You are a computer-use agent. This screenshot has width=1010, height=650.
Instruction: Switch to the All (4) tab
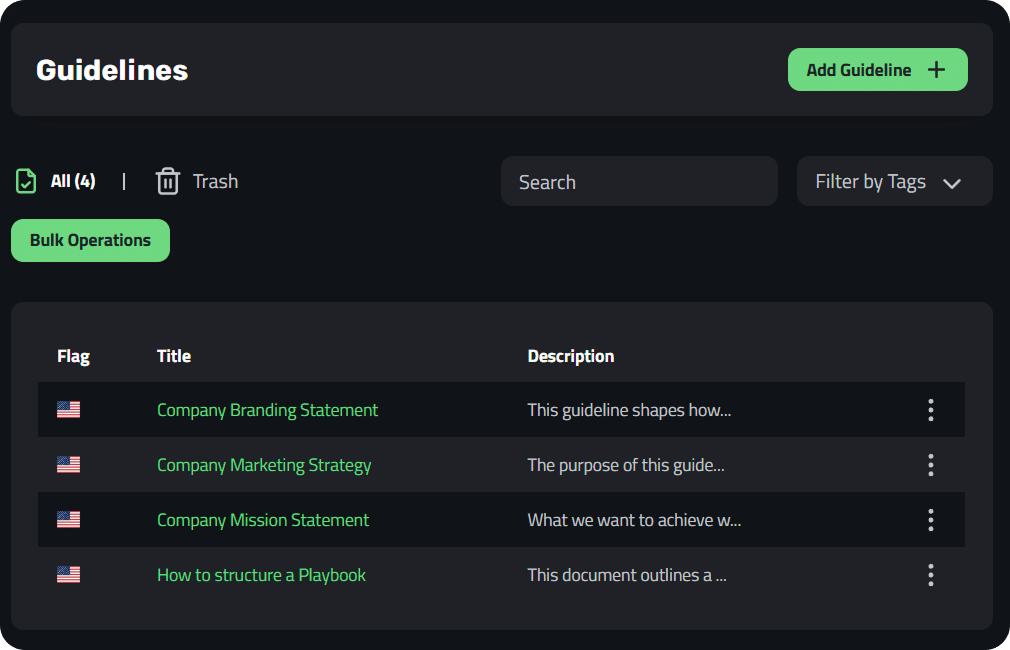(x=73, y=181)
